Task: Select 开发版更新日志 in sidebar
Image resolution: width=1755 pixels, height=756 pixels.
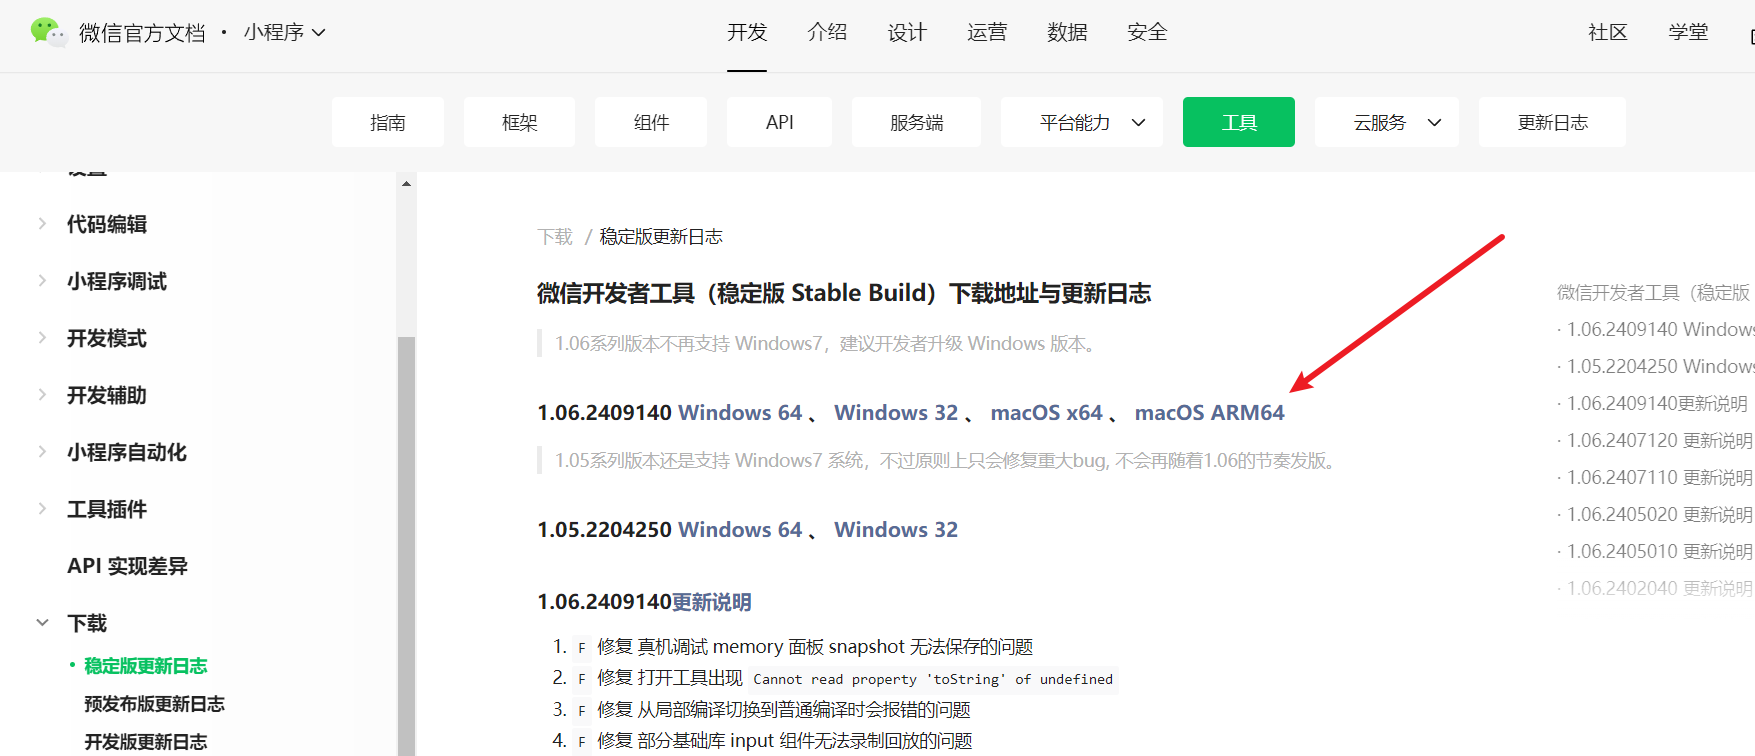Action: tap(146, 742)
